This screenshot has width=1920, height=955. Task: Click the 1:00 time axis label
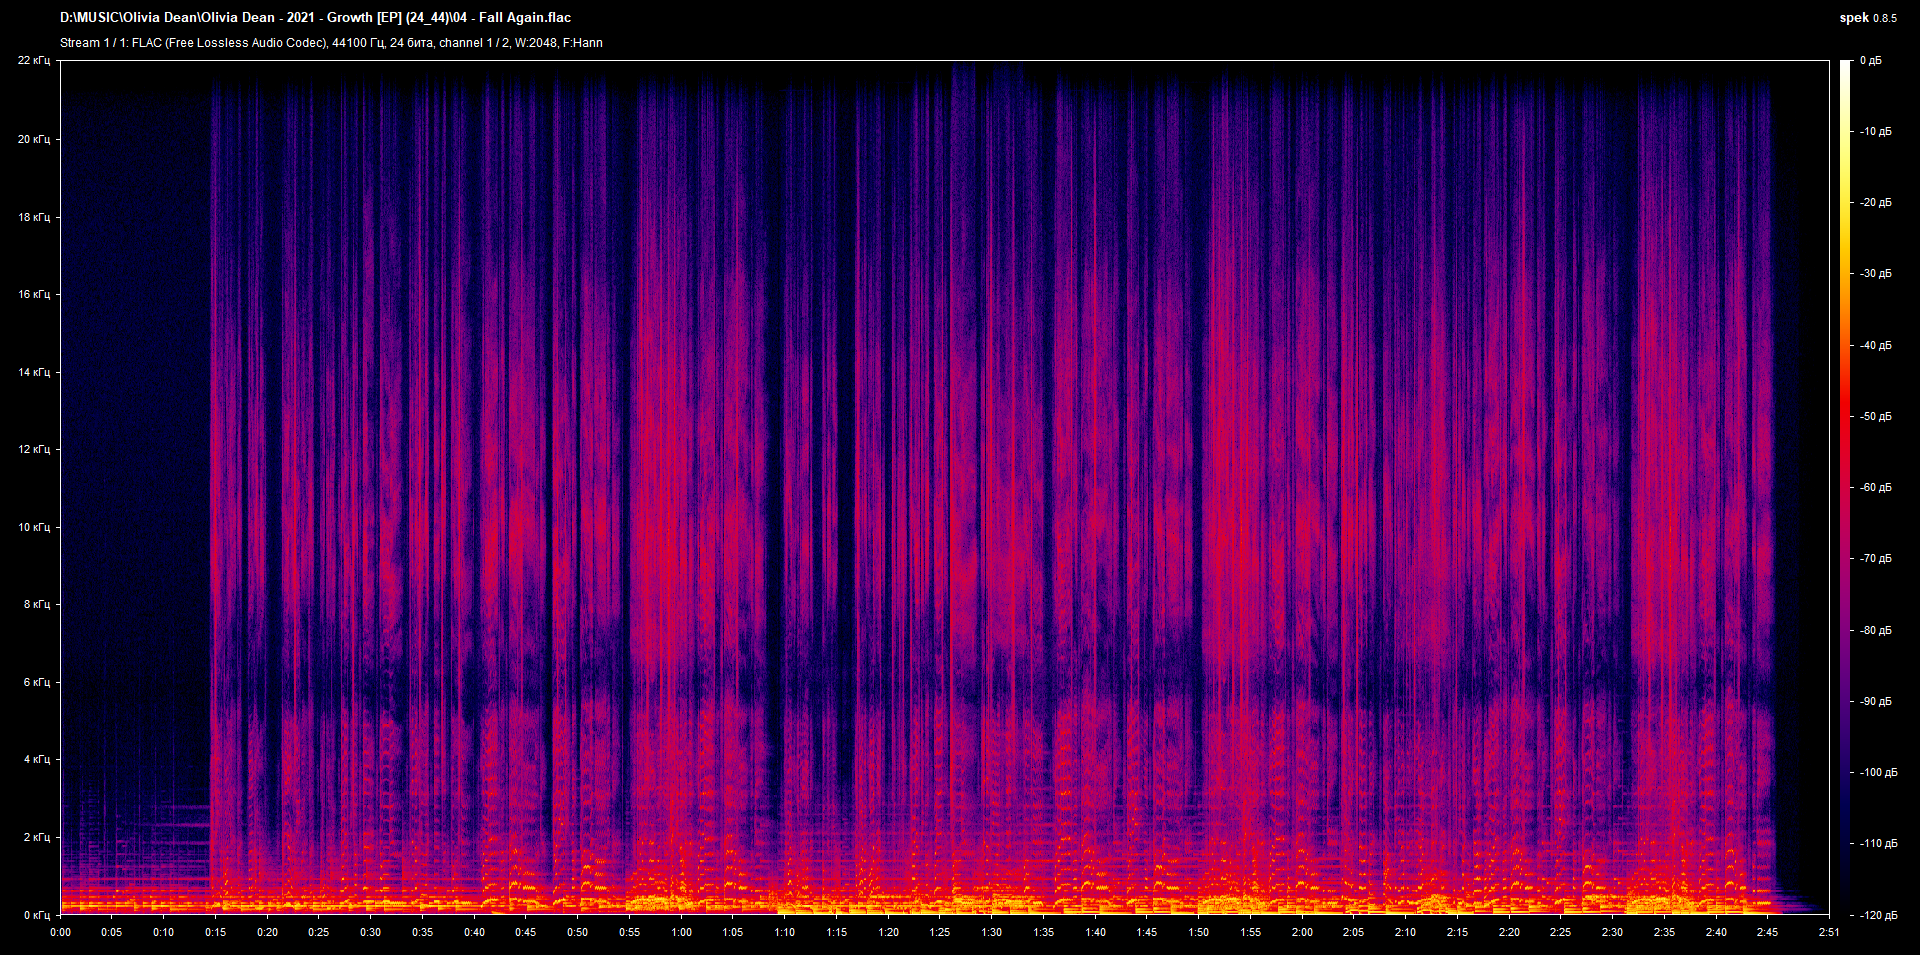[682, 932]
